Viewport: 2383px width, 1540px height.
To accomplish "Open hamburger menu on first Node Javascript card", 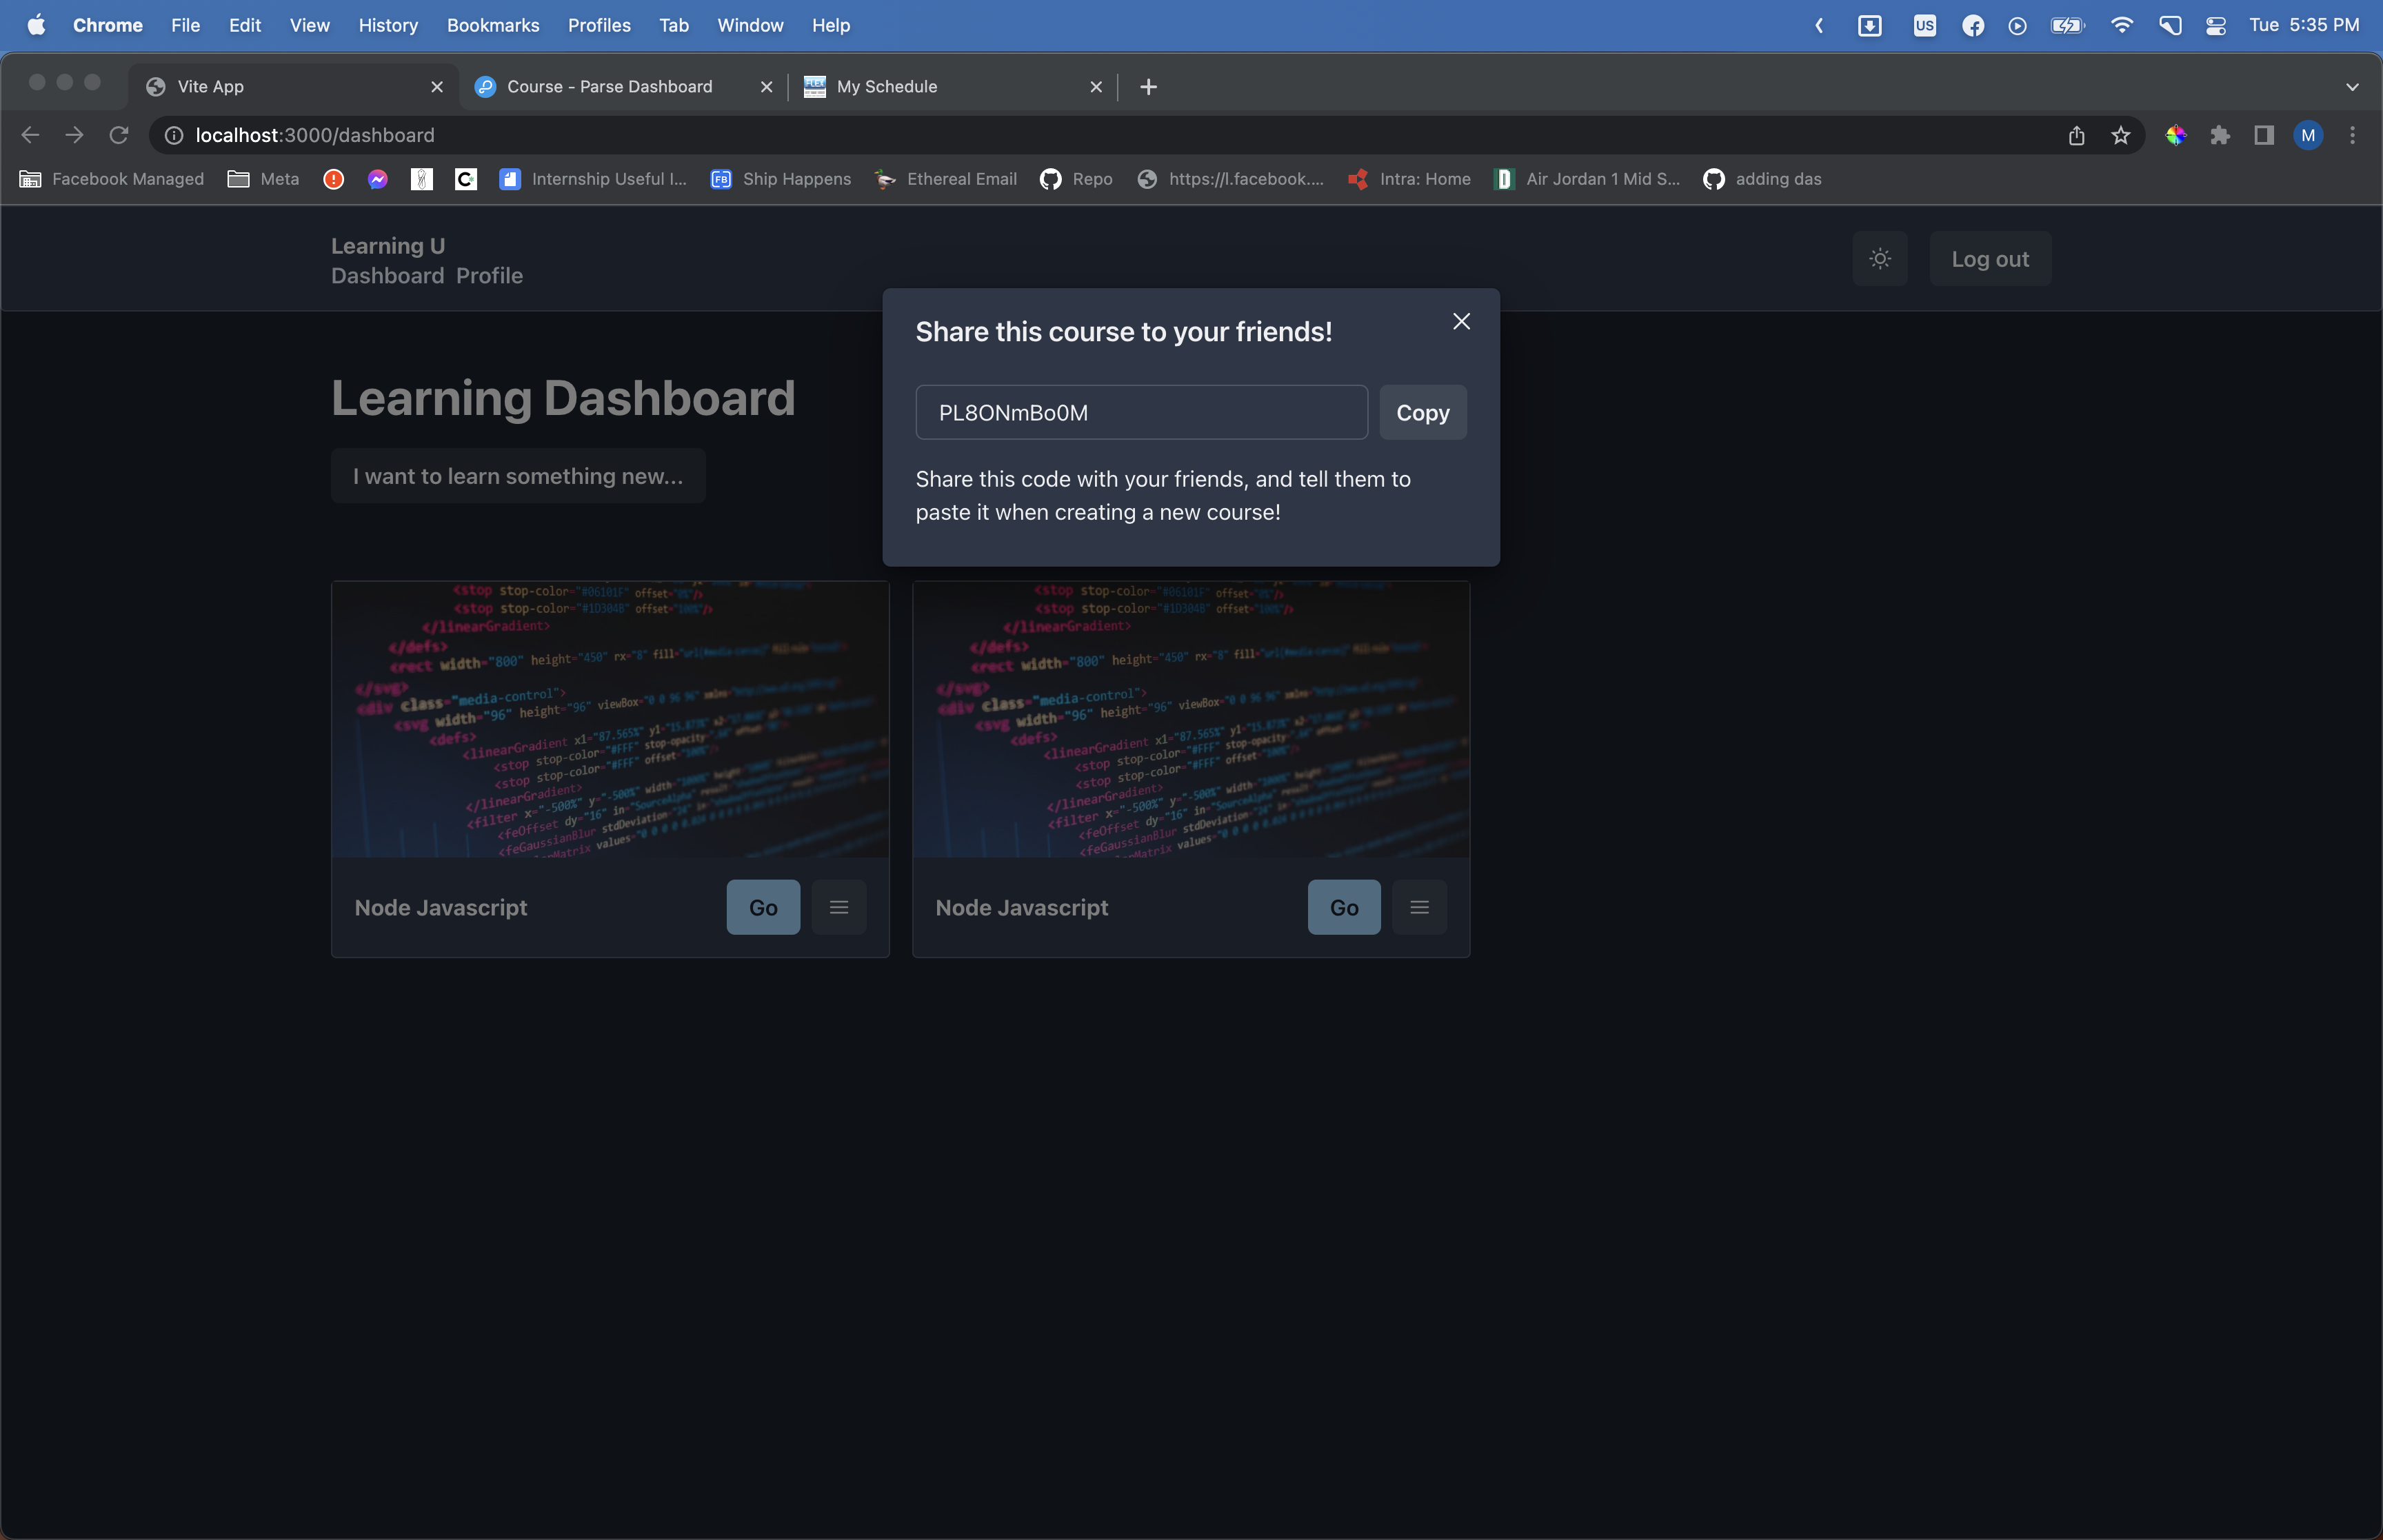I will 838,907.
